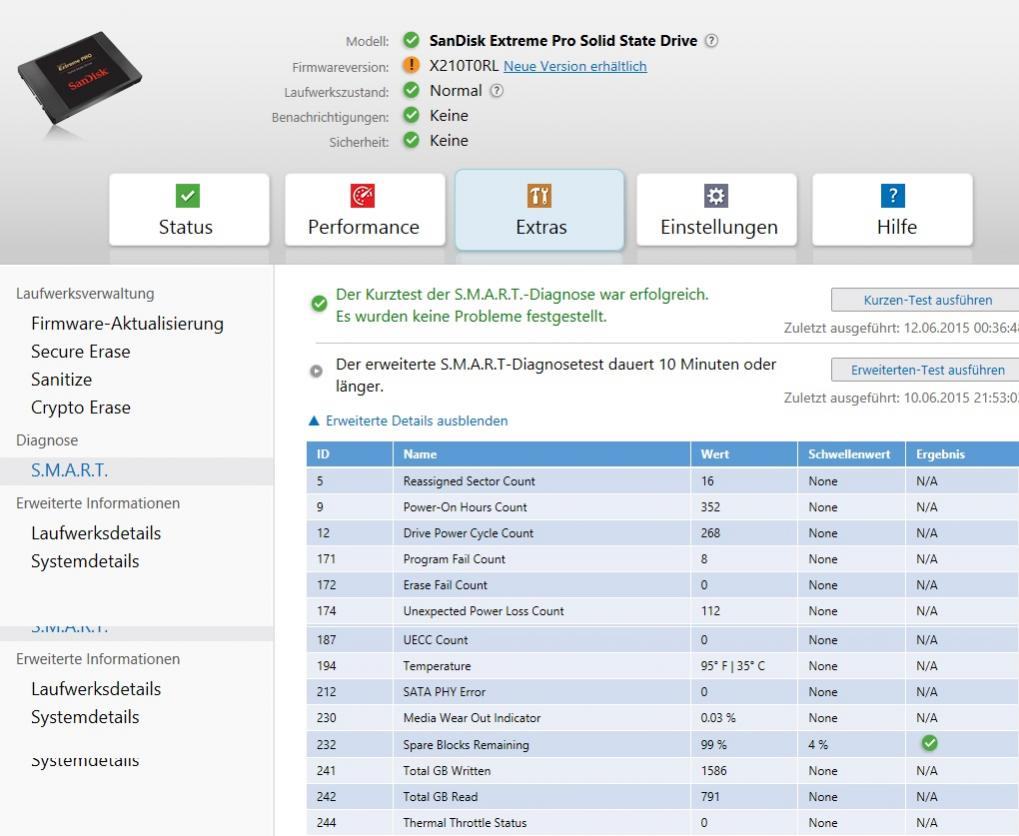The height and width of the screenshot is (836, 1019).
Task: Click the orange firmware warning icon
Action: click(x=411, y=65)
